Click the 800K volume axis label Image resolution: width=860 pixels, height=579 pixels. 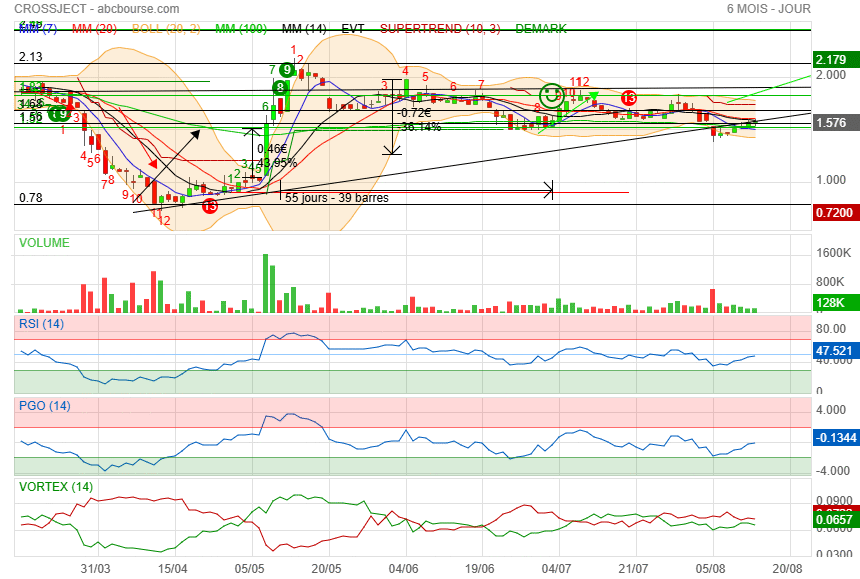tap(830, 282)
